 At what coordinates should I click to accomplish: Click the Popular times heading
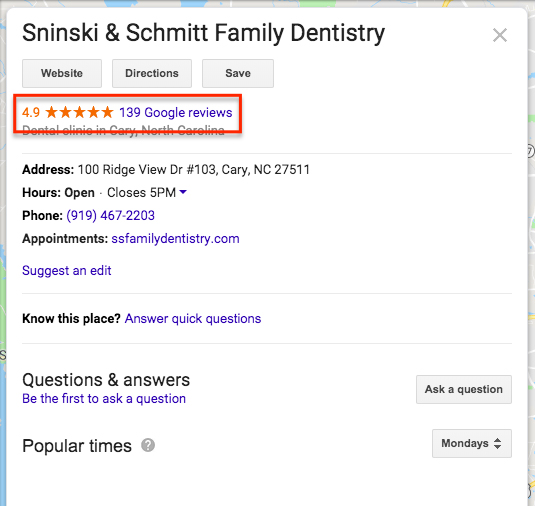point(77,446)
